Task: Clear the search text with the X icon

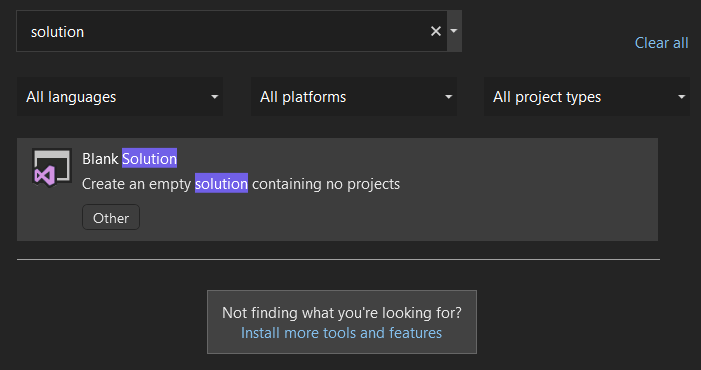Action: (x=435, y=31)
